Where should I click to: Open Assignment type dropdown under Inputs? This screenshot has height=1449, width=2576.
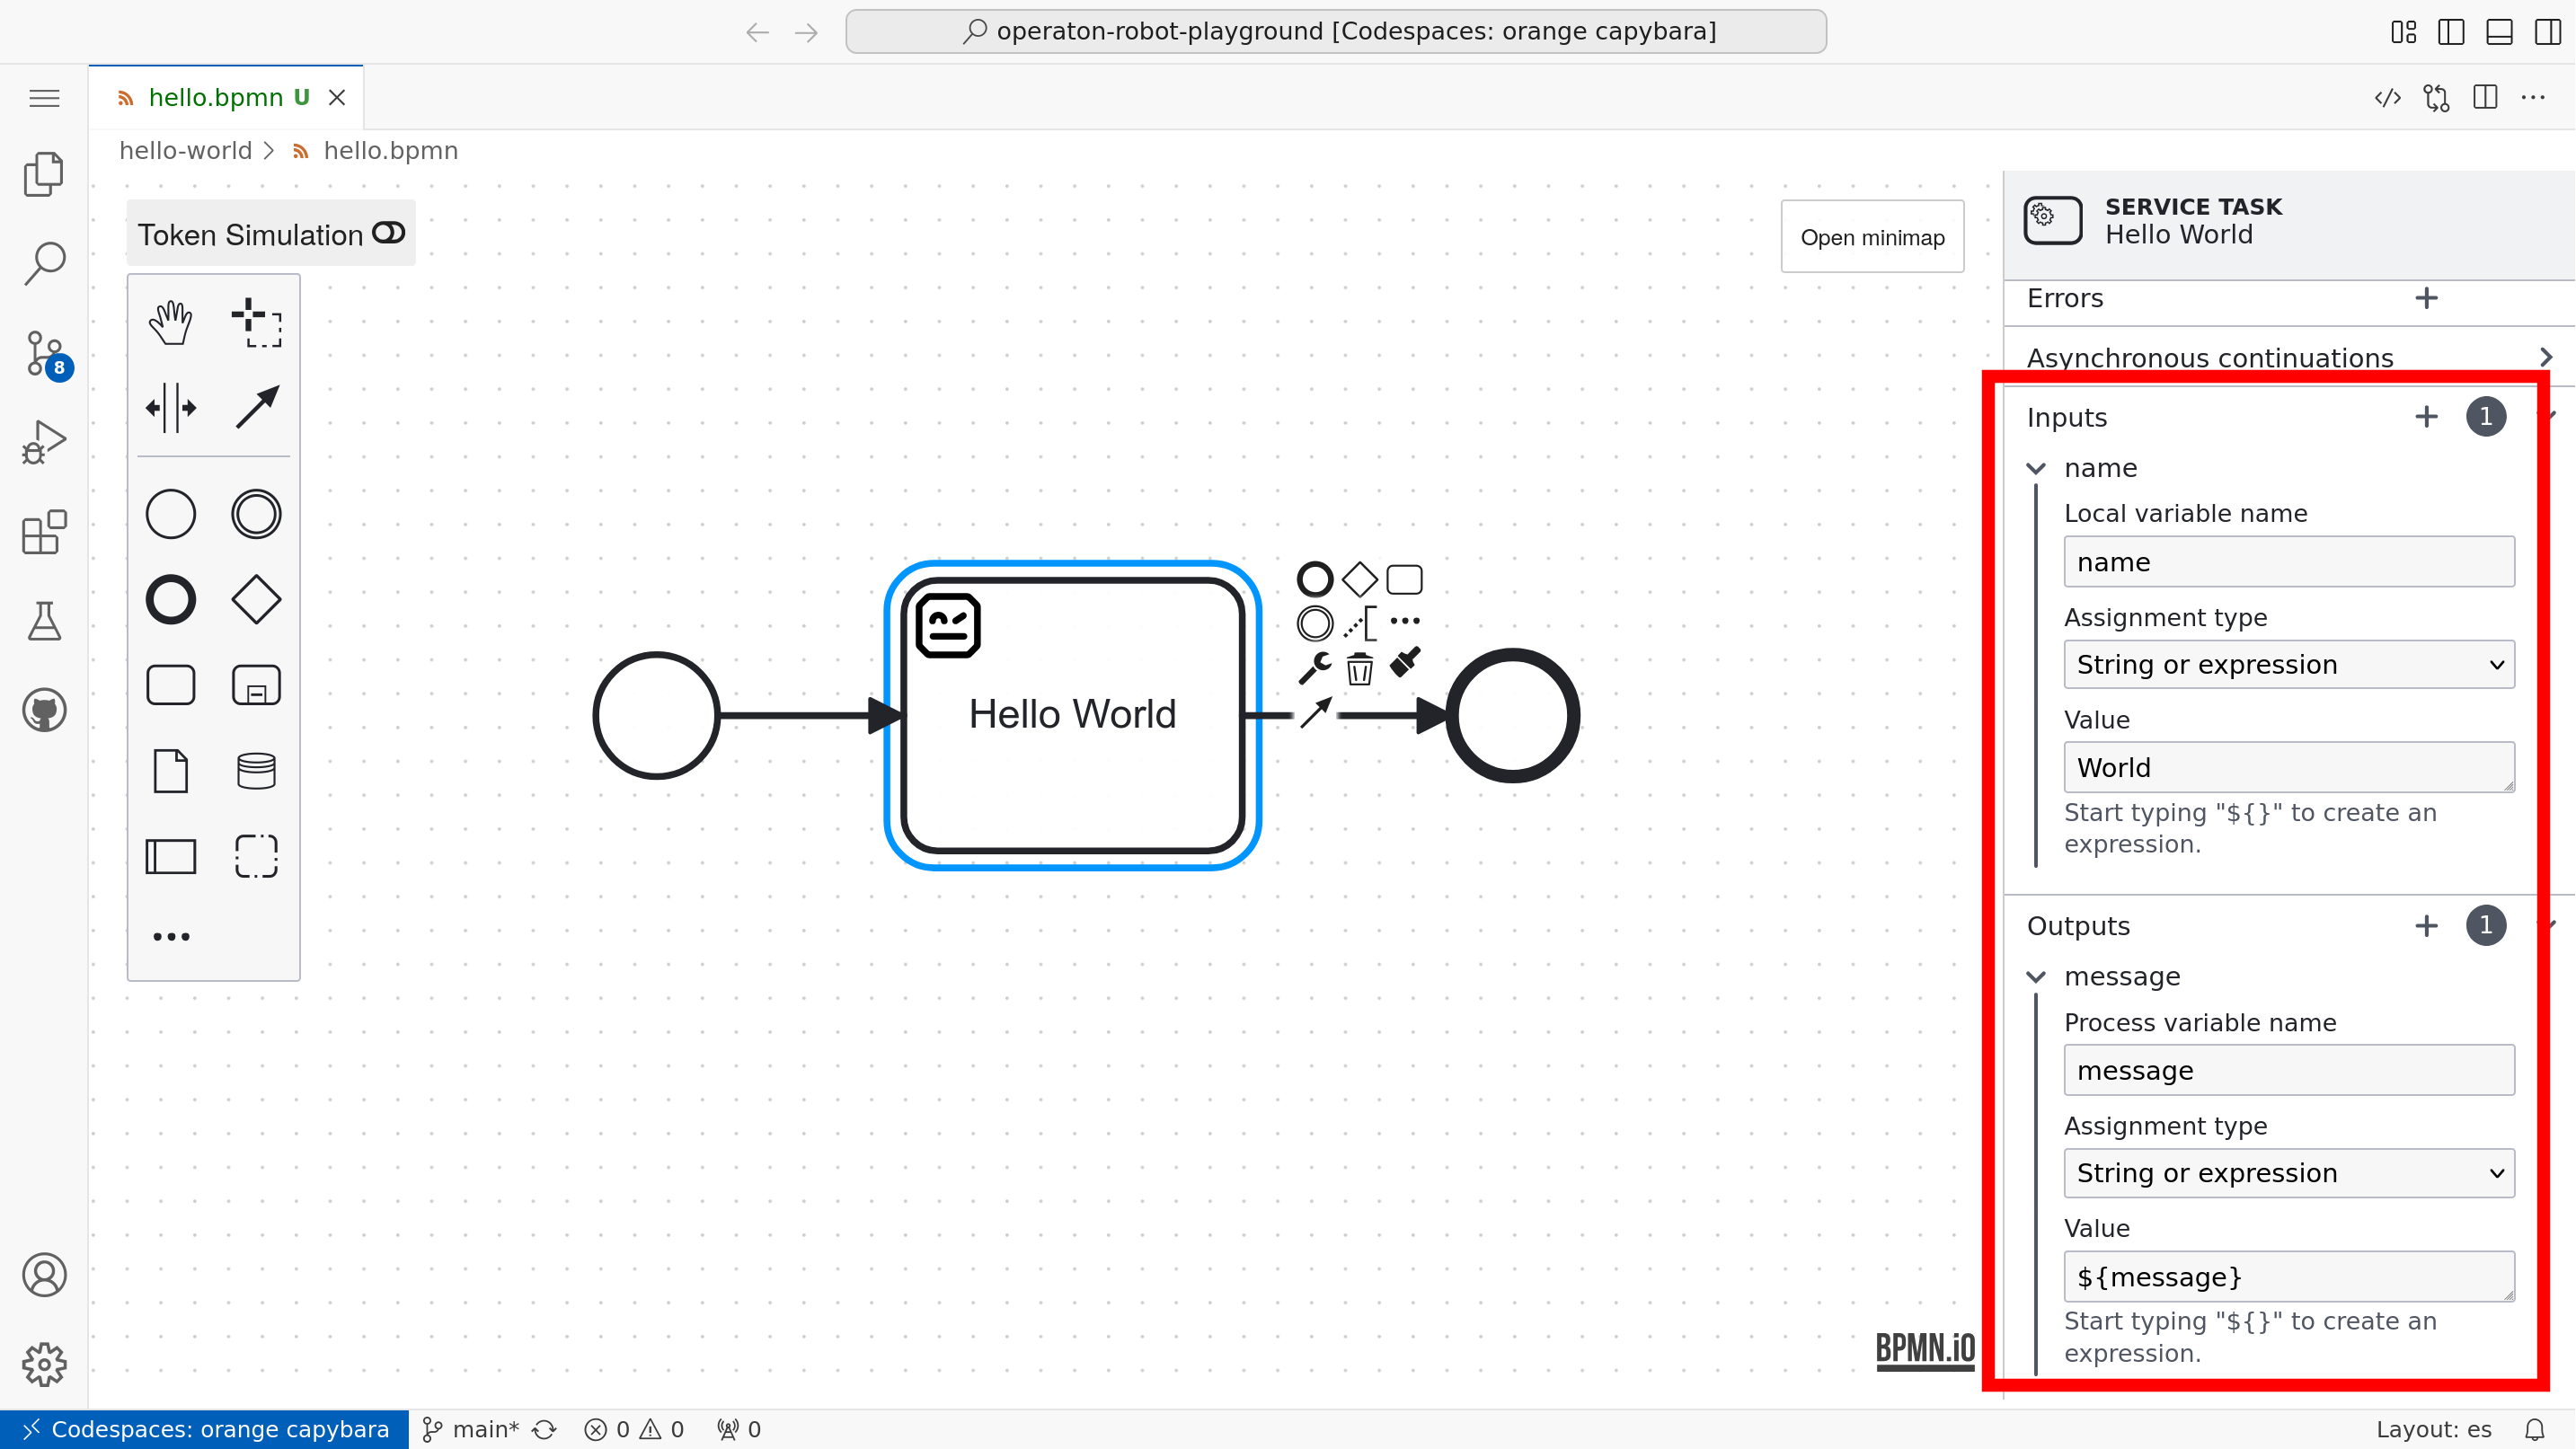[x=2288, y=664]
